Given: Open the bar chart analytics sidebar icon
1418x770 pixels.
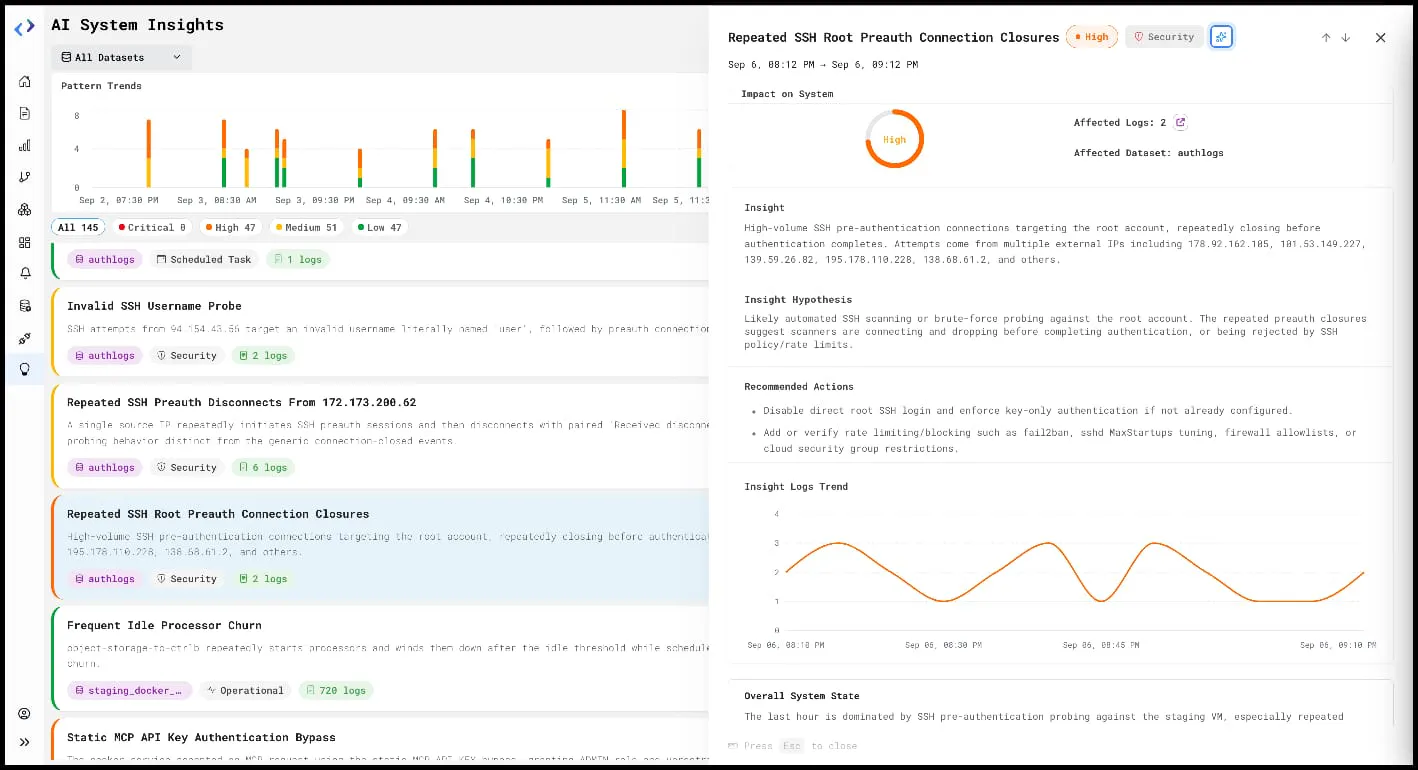Looking at the screenshot, I should point(25,145).
